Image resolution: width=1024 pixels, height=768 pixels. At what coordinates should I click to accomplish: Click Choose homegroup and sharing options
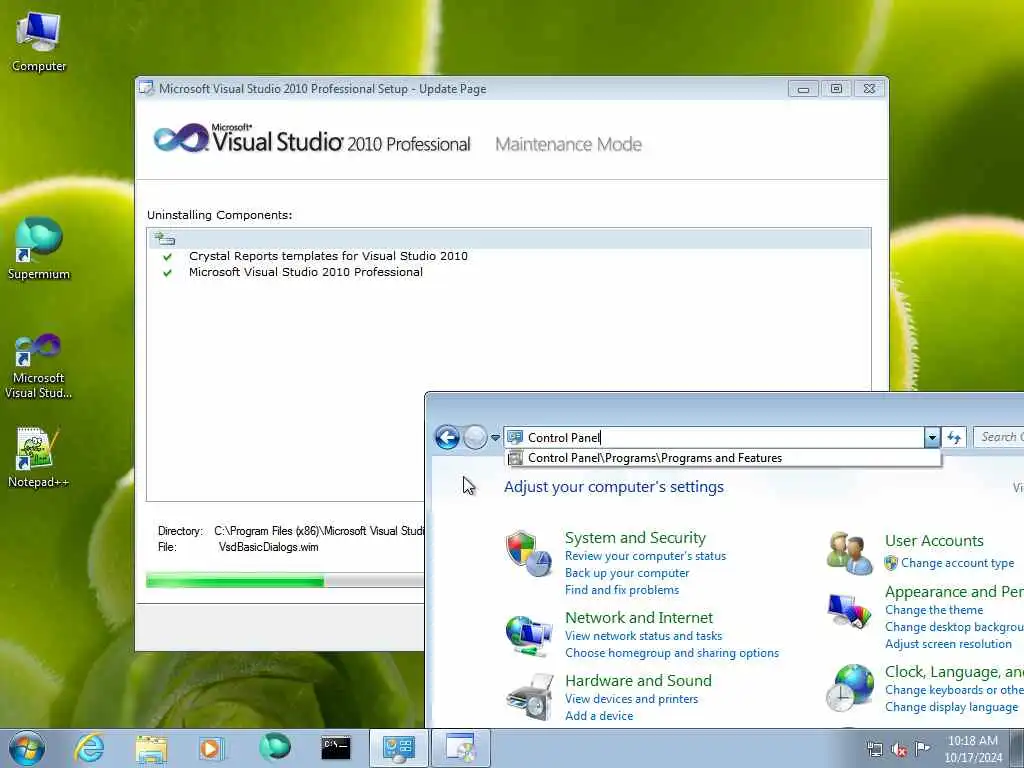point(671,652)
